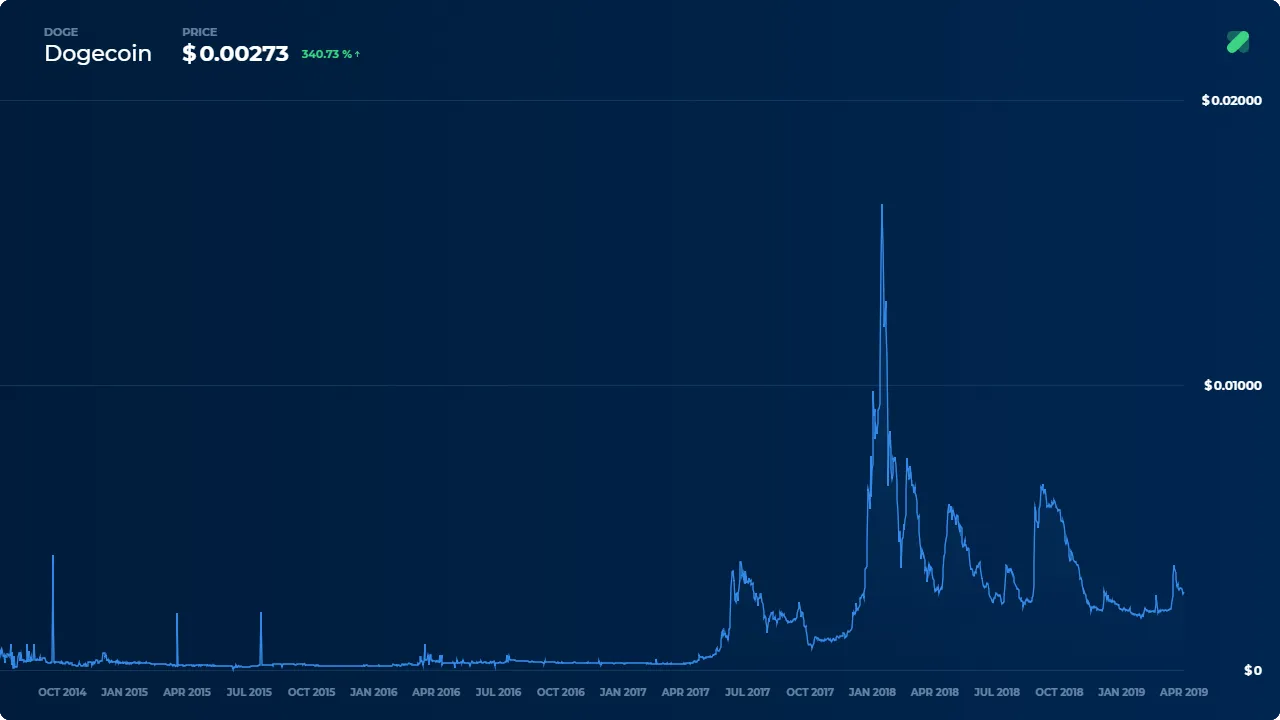Screen dimensions: 1280x720
Task: Click the $0.00273 price value
Action: 235,54
